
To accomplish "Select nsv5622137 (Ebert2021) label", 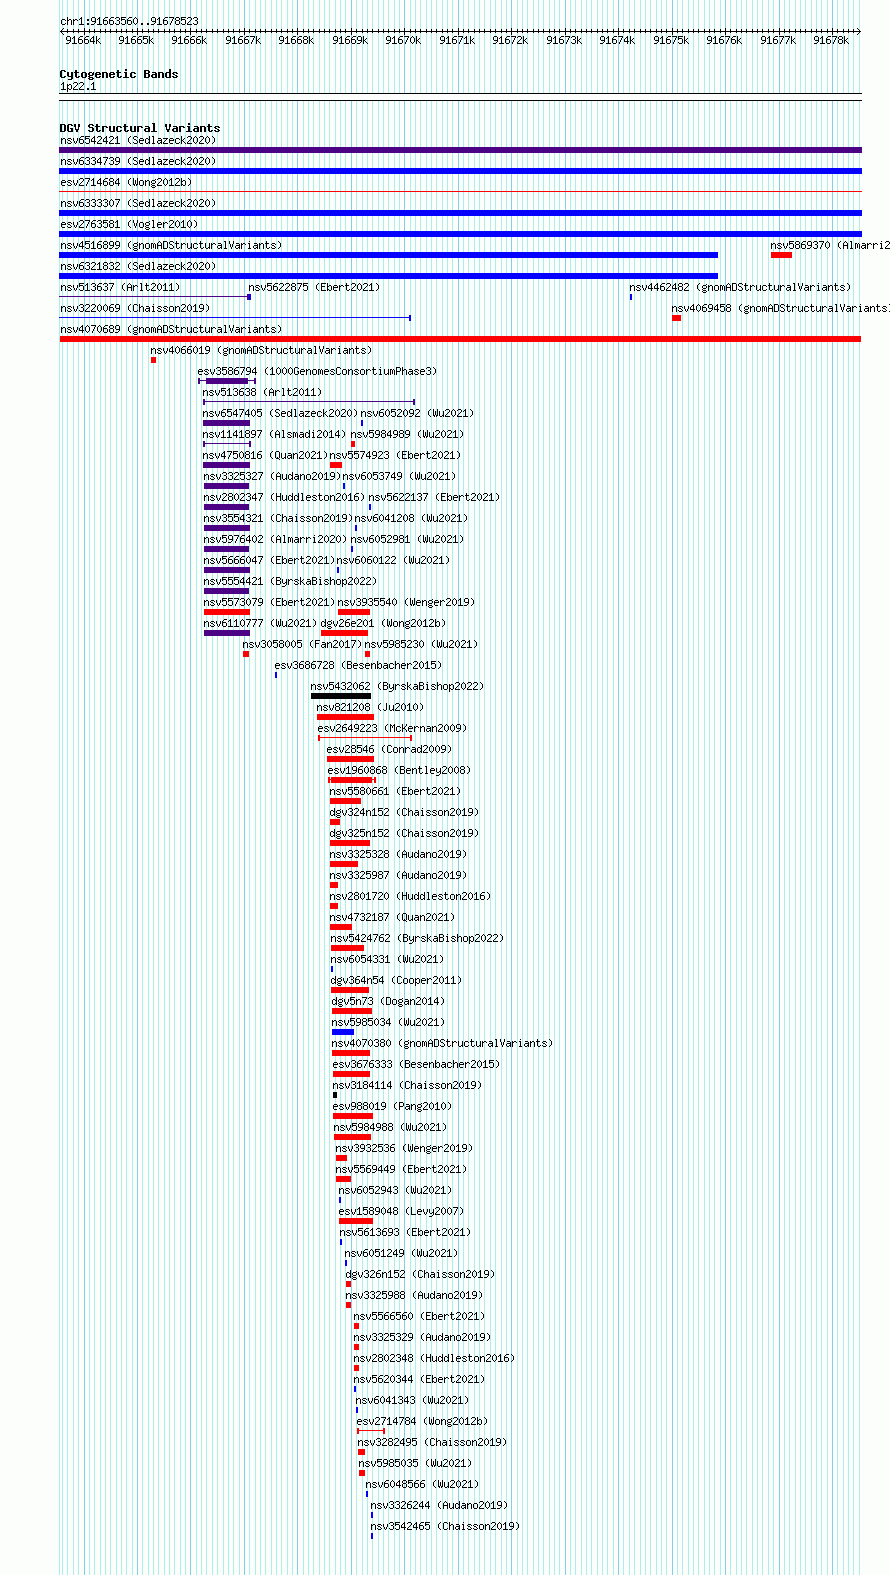I will pyautogui.click(x=434, y=497).
